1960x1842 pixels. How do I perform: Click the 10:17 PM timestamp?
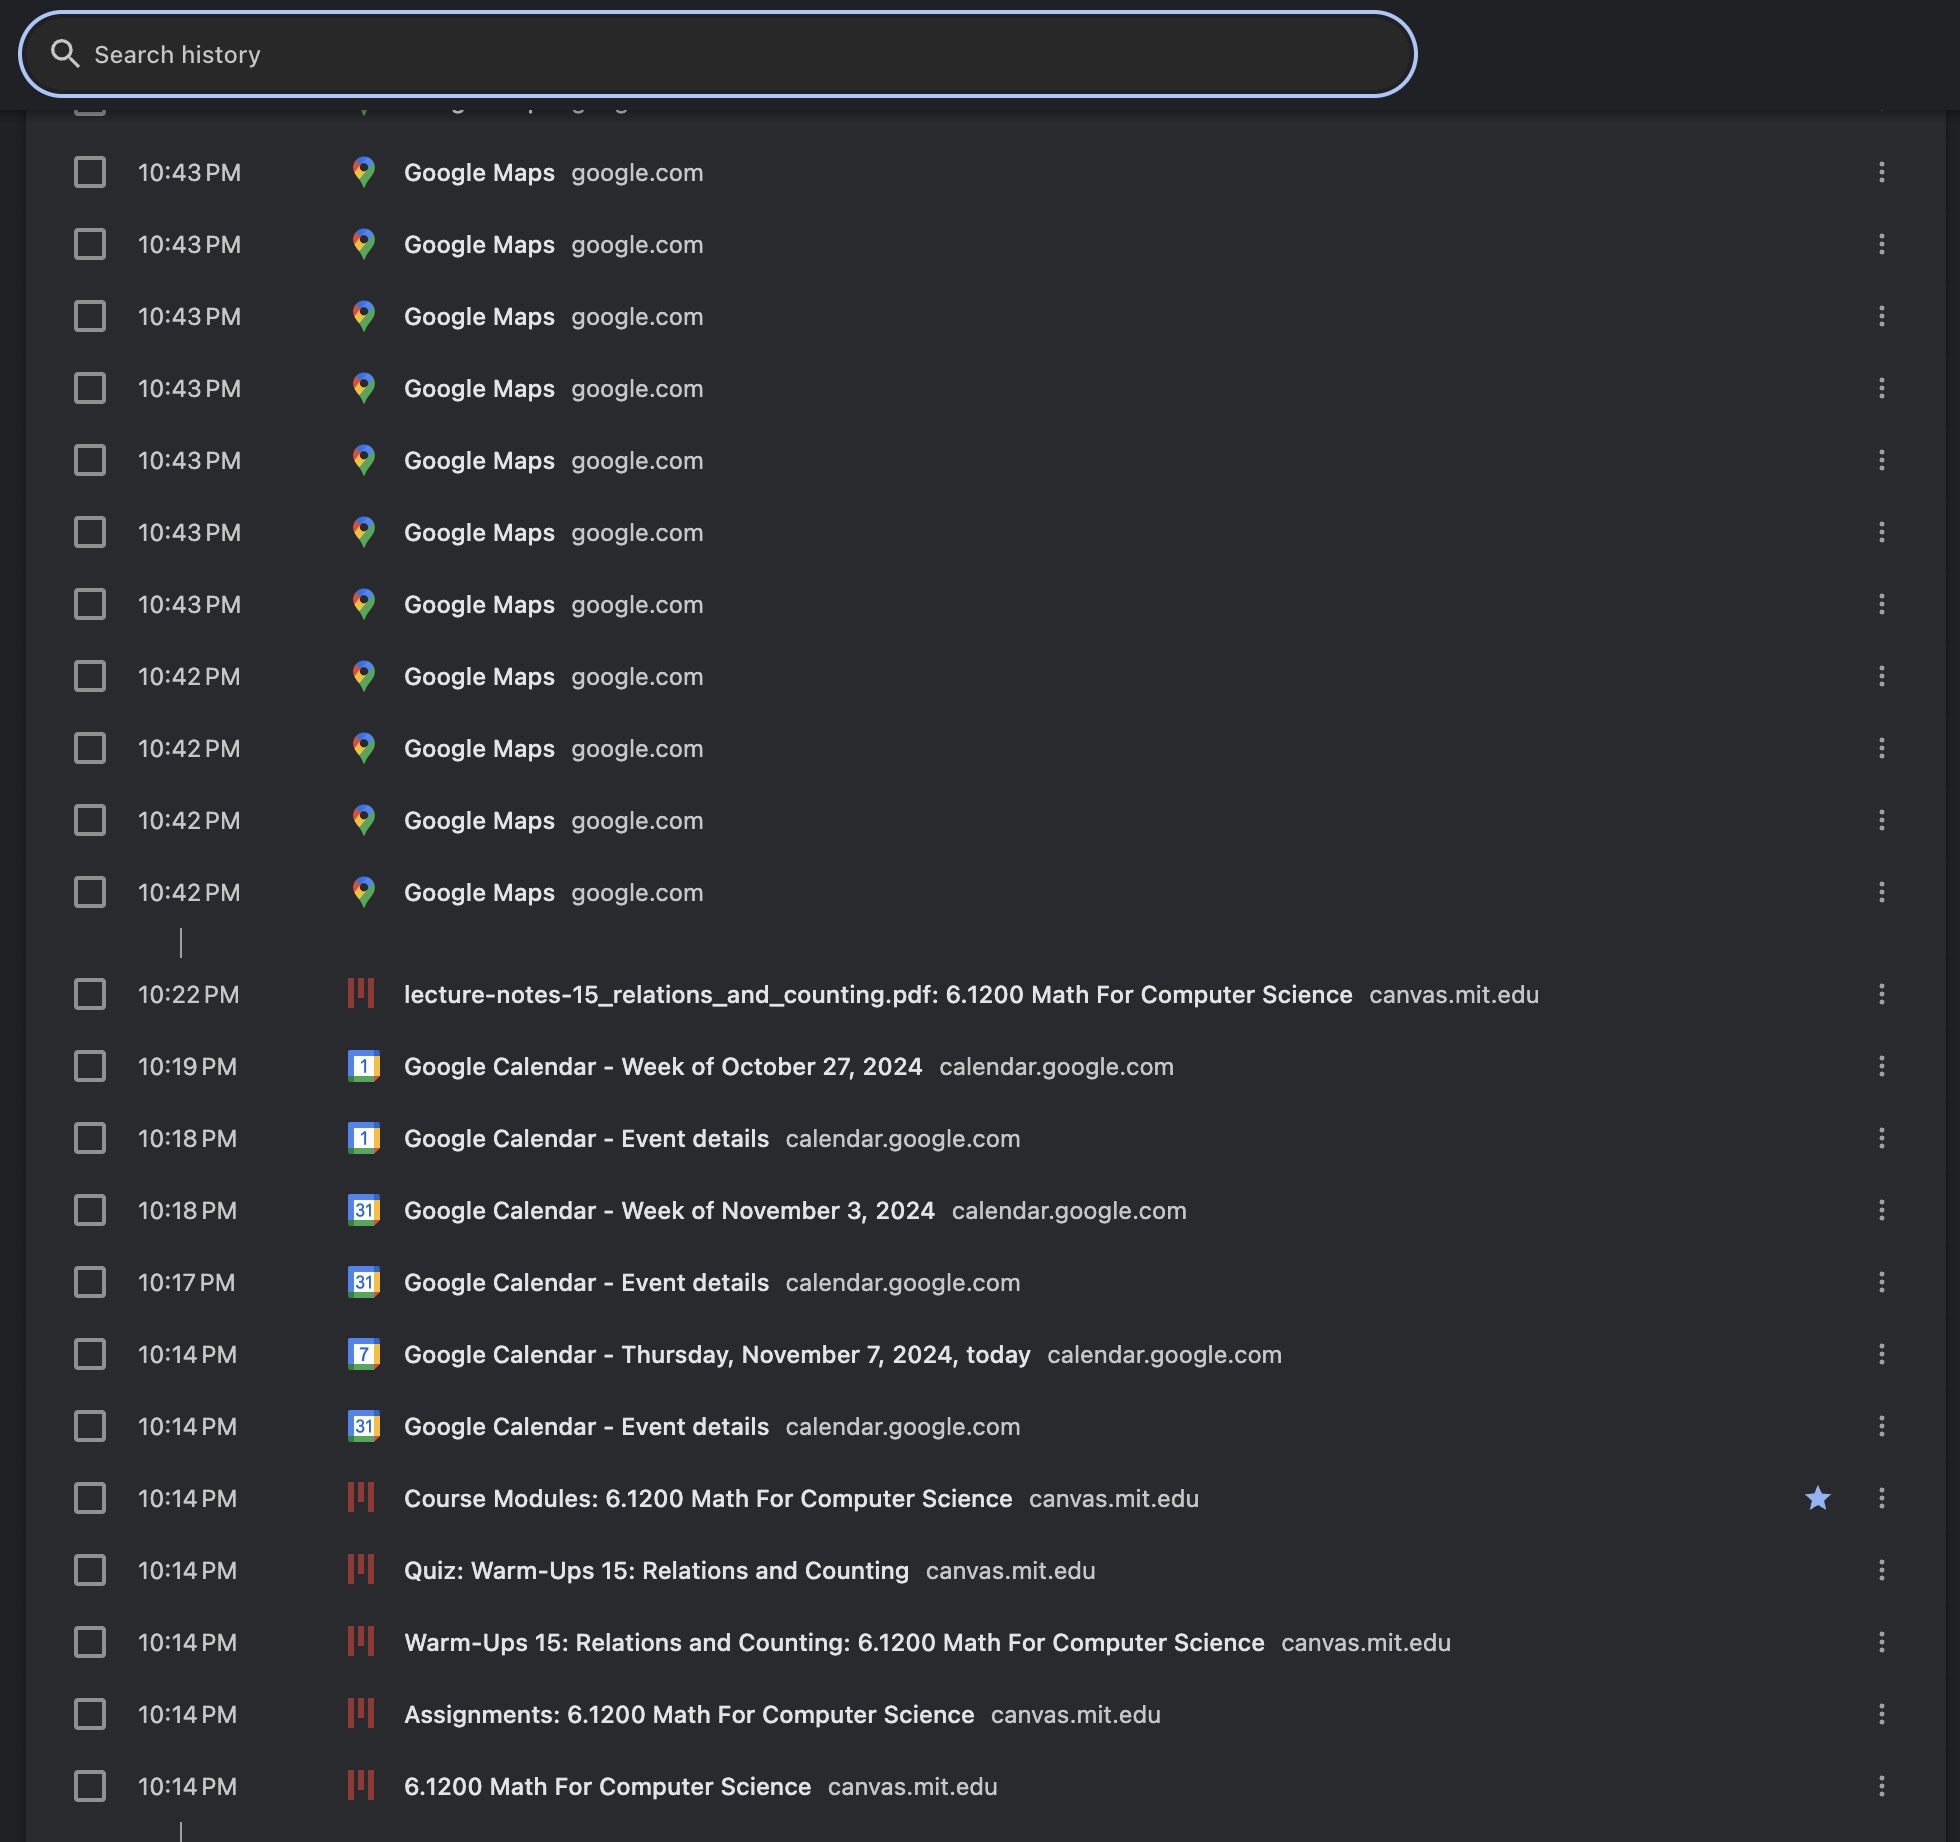[x=186, y=1282]
